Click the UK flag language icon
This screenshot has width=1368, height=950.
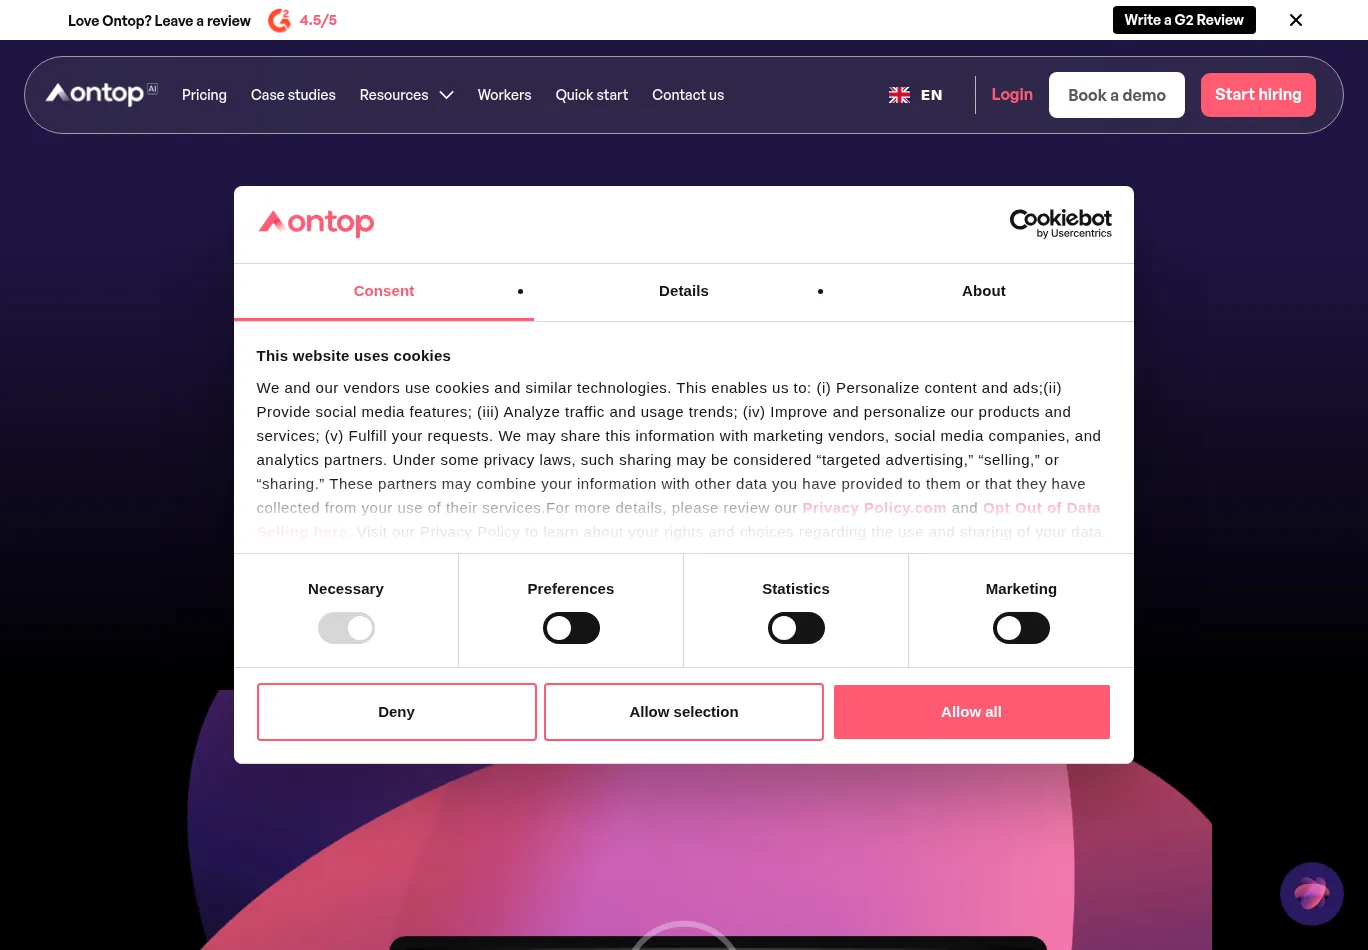(899, 95)
